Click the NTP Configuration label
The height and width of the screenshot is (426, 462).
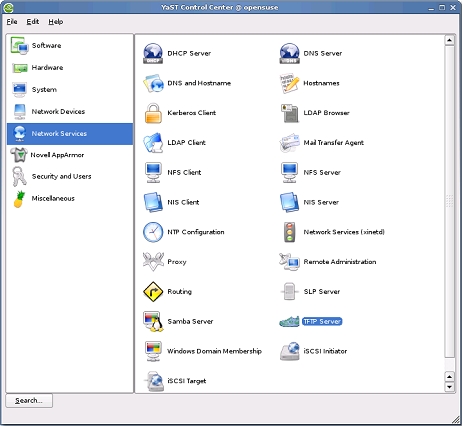tap(196, 232)
